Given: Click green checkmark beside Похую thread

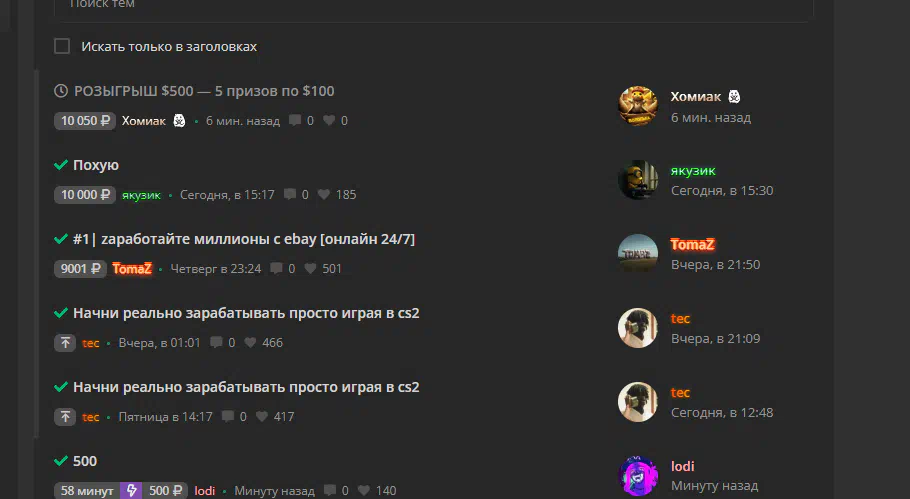Looking at the screenshot, I should [61, 165].
